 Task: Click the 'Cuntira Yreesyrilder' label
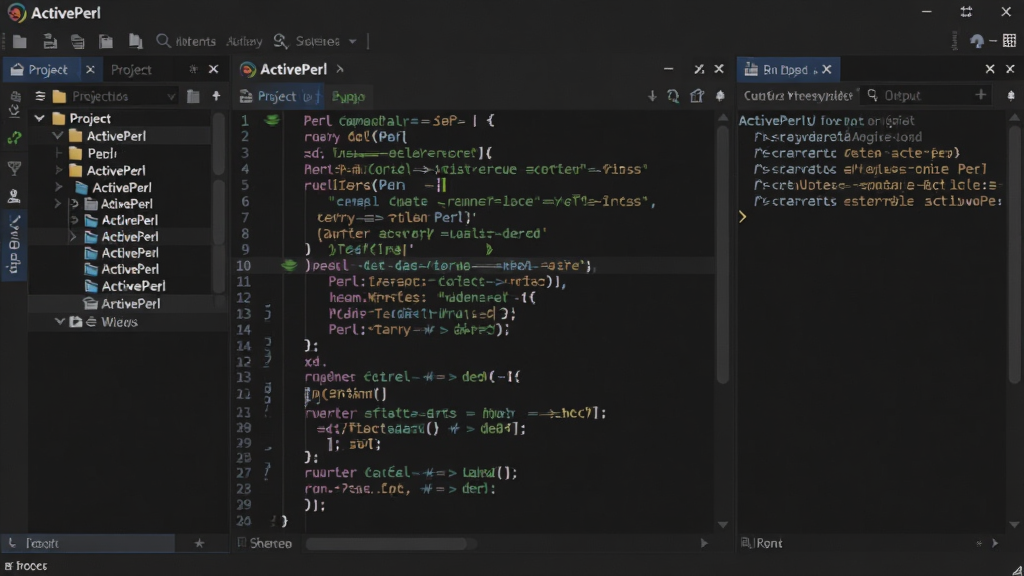[798, 95]
